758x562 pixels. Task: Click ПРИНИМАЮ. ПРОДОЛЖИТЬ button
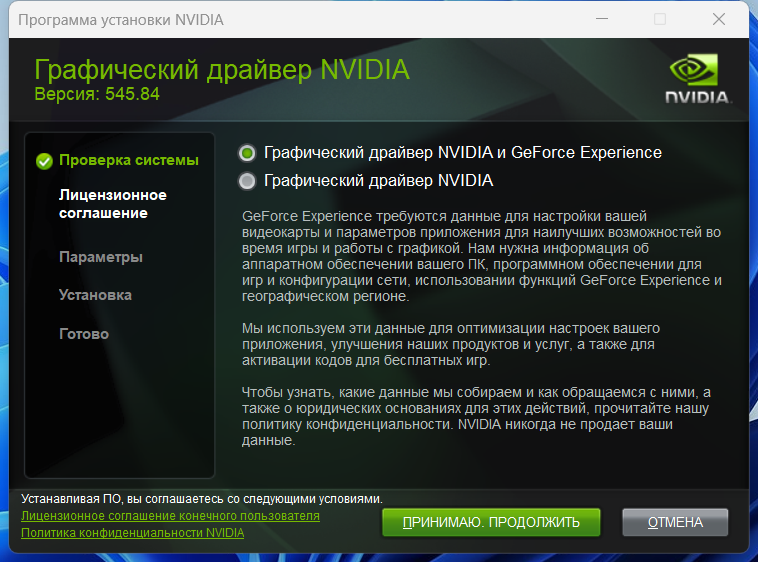(x=491, y=522)
